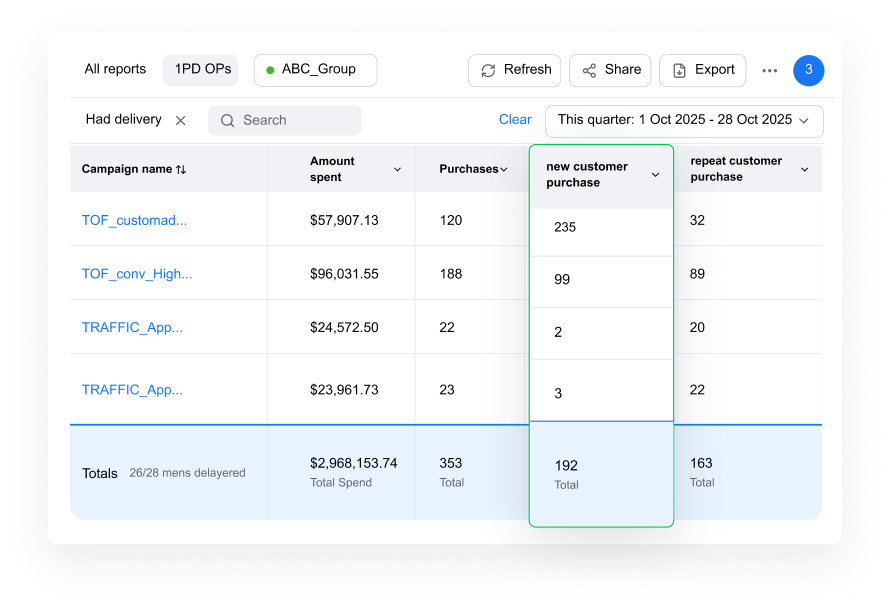Expand the Amount spent column dropdown
Image resolution: width=890 pixels, height=608 pixels.
[397, 170]
